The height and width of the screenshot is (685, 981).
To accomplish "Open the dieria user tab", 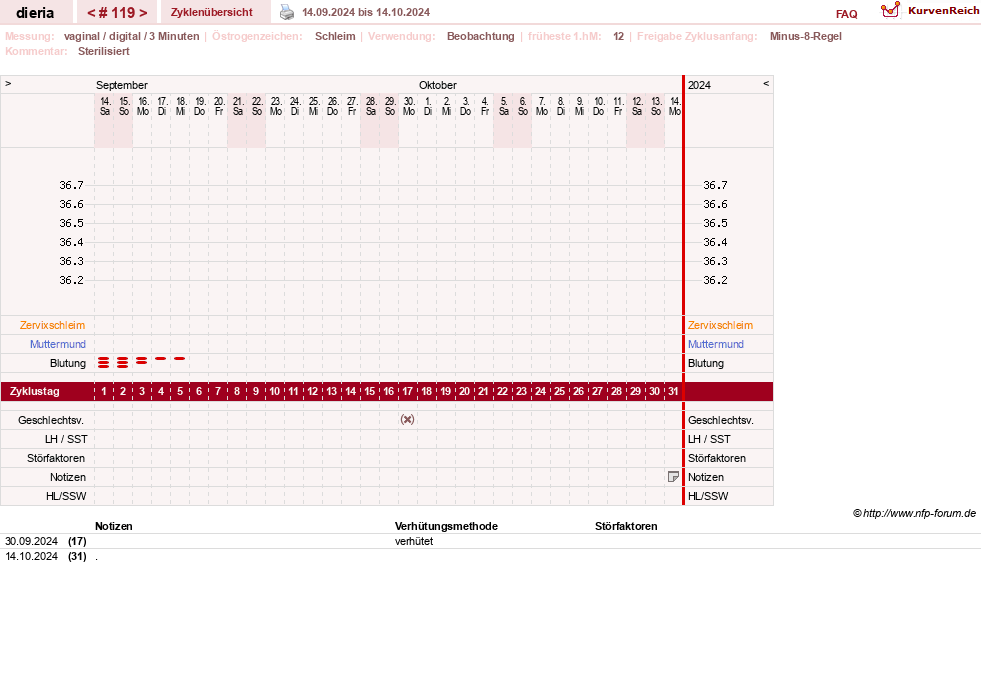I will (35, 13).
